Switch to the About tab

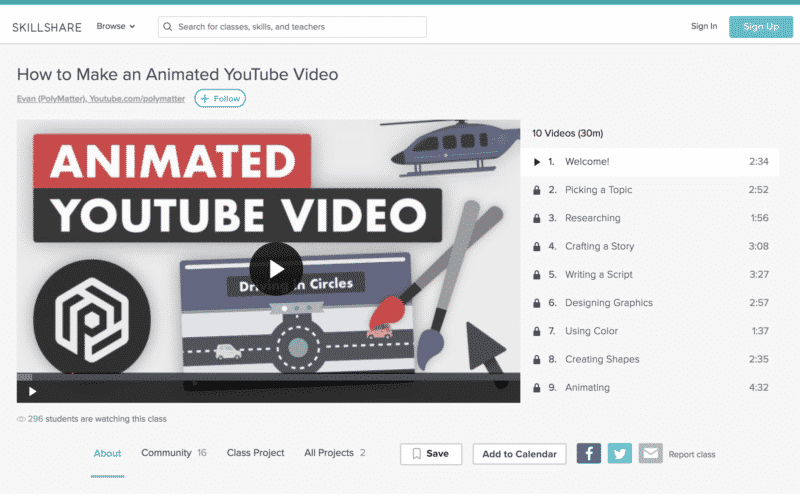tap(107, 453)
